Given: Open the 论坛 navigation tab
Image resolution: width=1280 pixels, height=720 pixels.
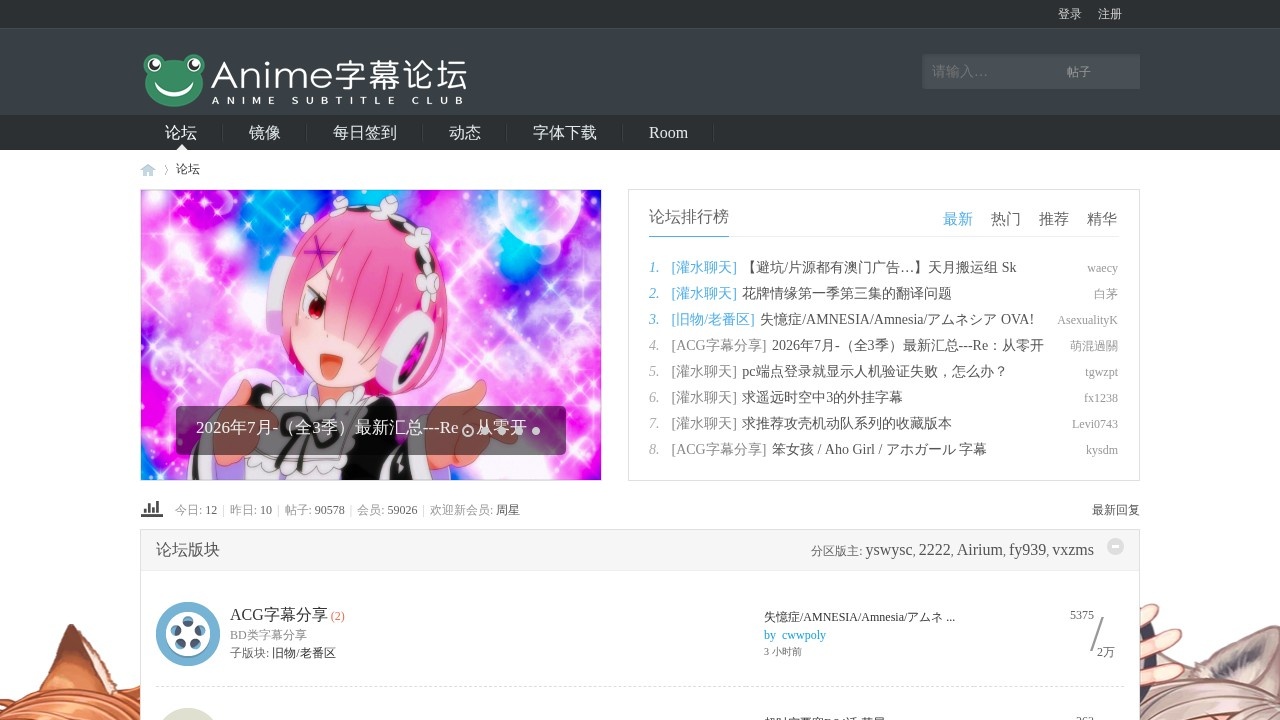Looking at the screenshot, I should pyautogui.click(x=181, y=133).
